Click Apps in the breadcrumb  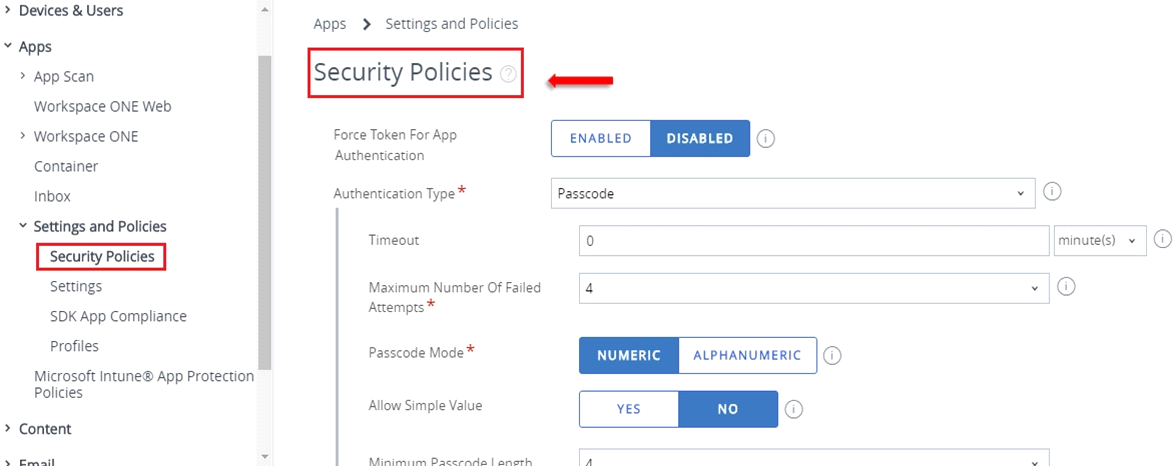(330, 24)
